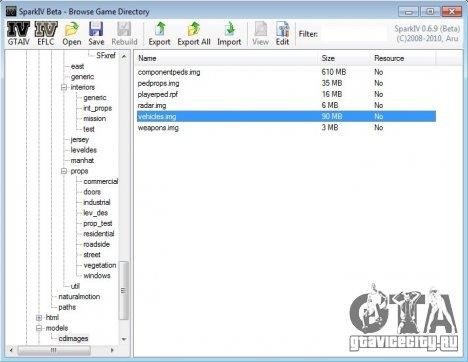Select paths folder in tree
This screenshot has width=468, height=362.
tap(67, 307)
